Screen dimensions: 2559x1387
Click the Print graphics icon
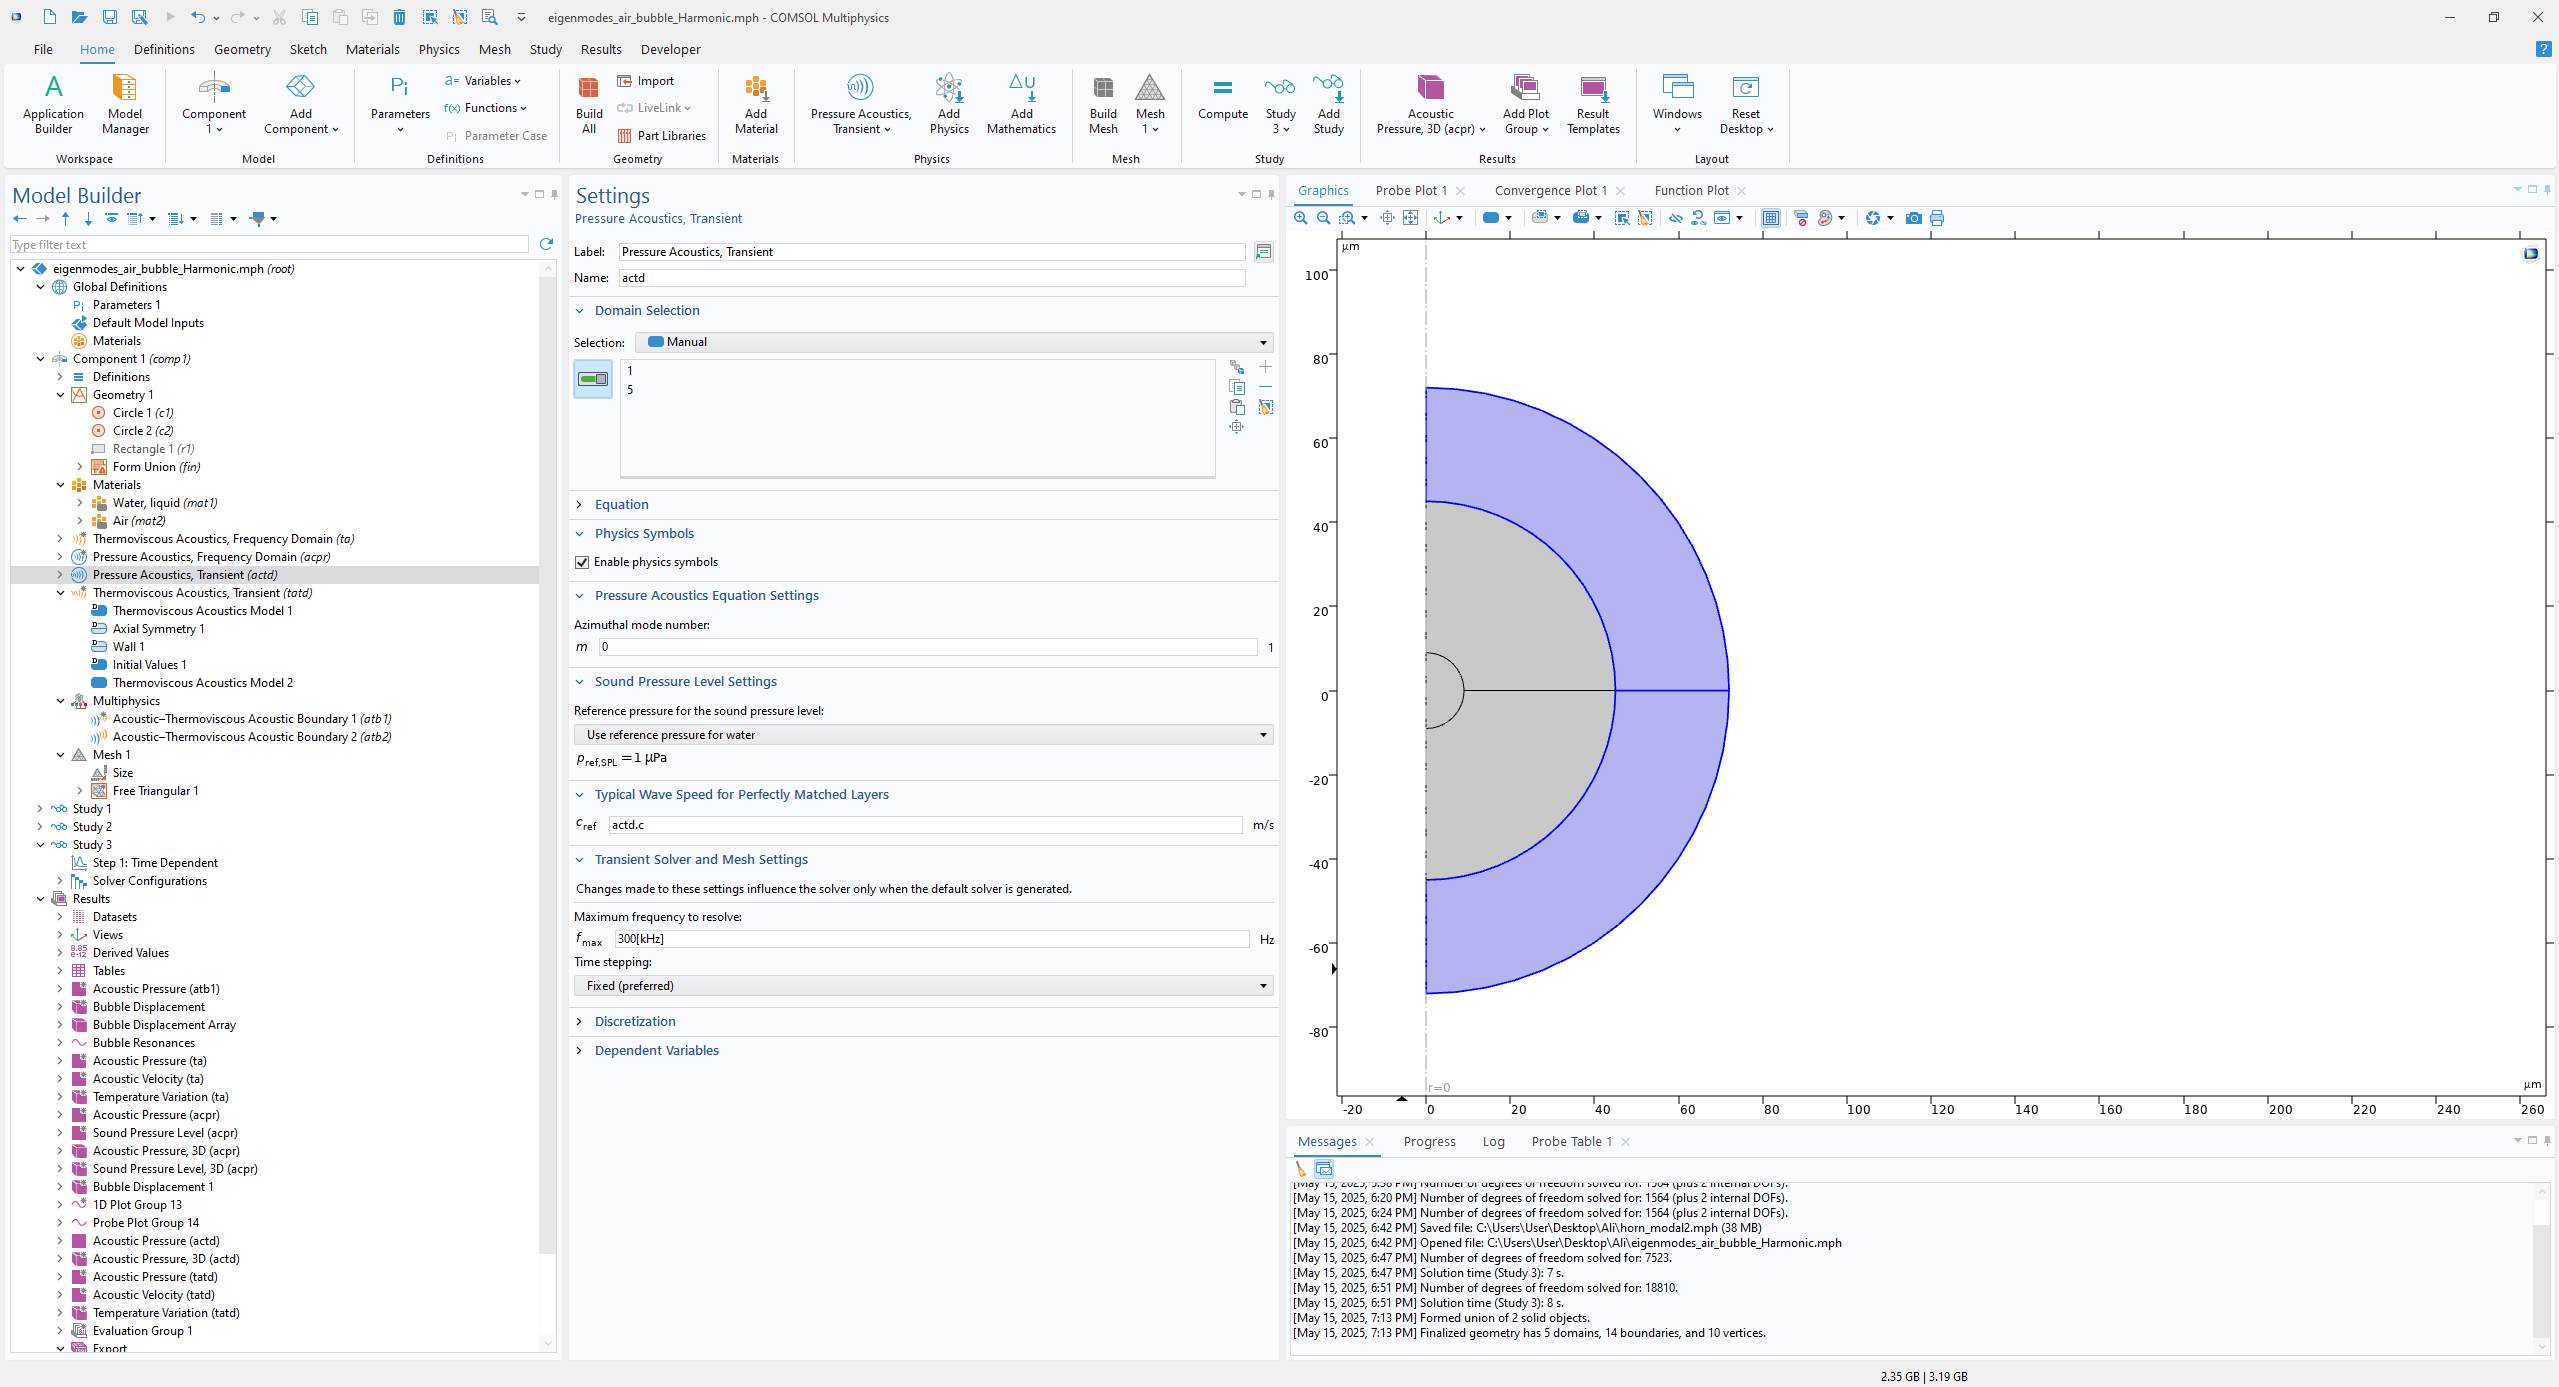coord(1937,218)
